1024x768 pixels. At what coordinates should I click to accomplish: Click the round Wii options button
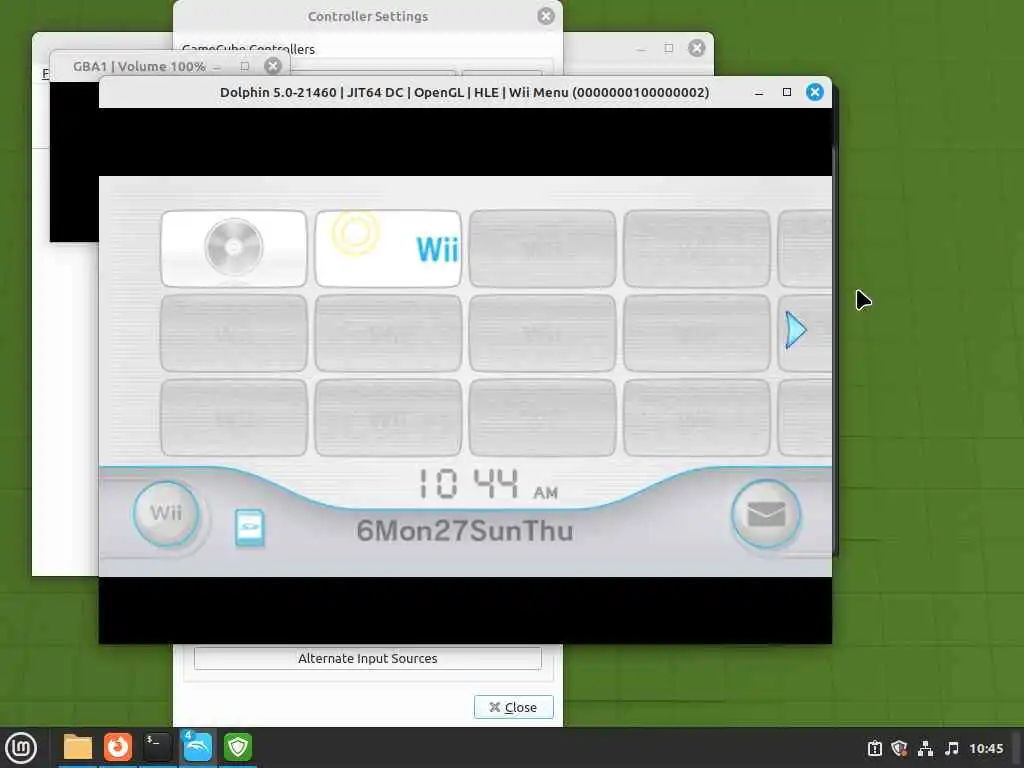(166, 513)
